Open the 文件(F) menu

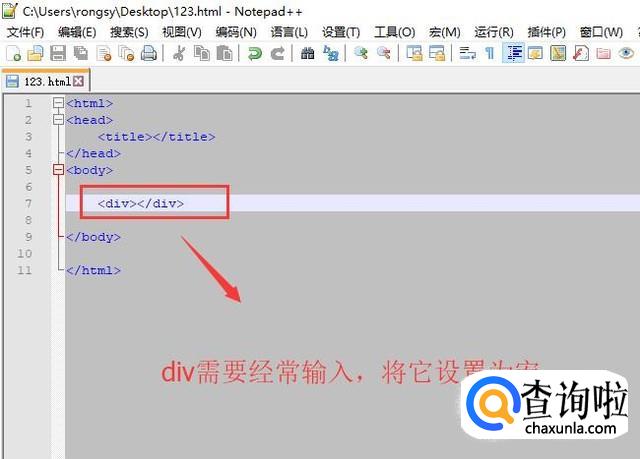tap(25, 32)
